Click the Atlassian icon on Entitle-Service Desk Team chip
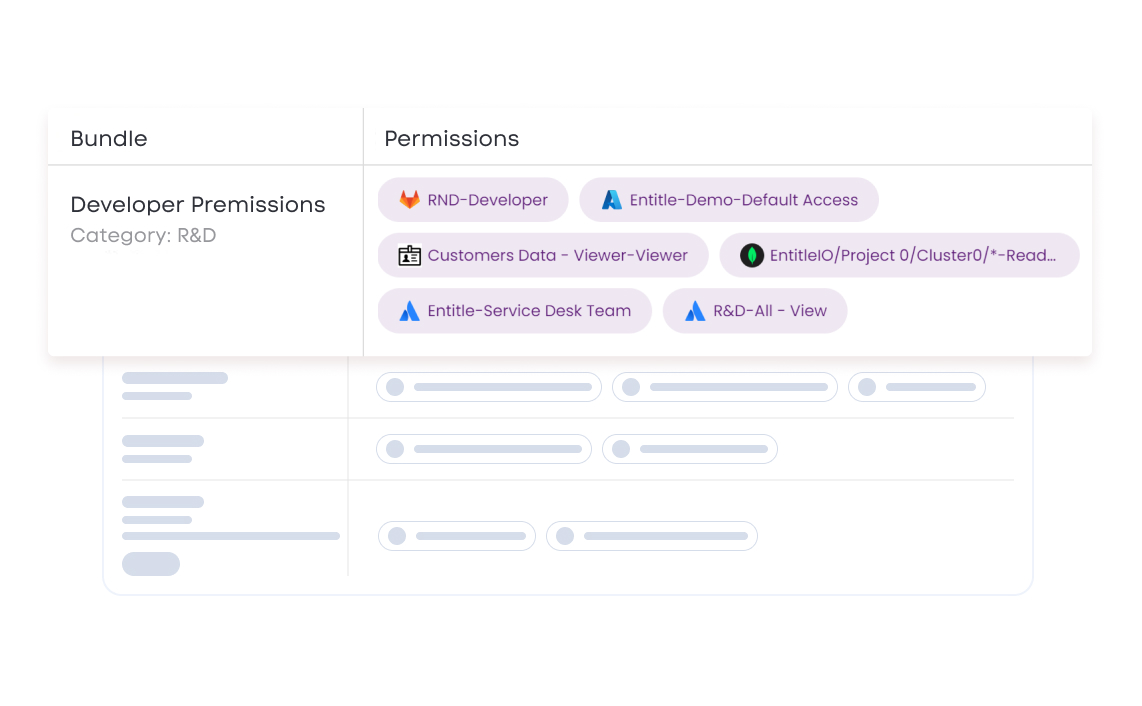 click(x=409, y=311)
